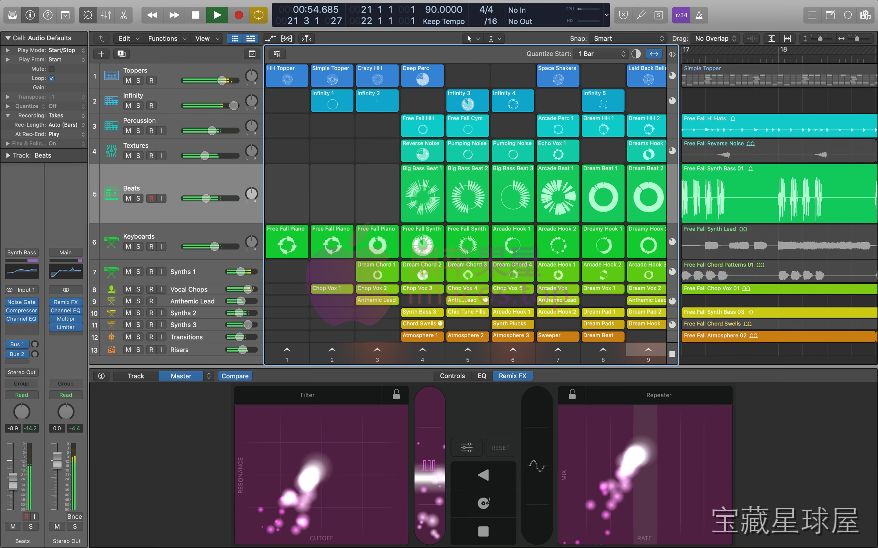Show the Live Loops grid view button
Image resolution: width=878 pixels, height=548 pixels.
point(235,39)
